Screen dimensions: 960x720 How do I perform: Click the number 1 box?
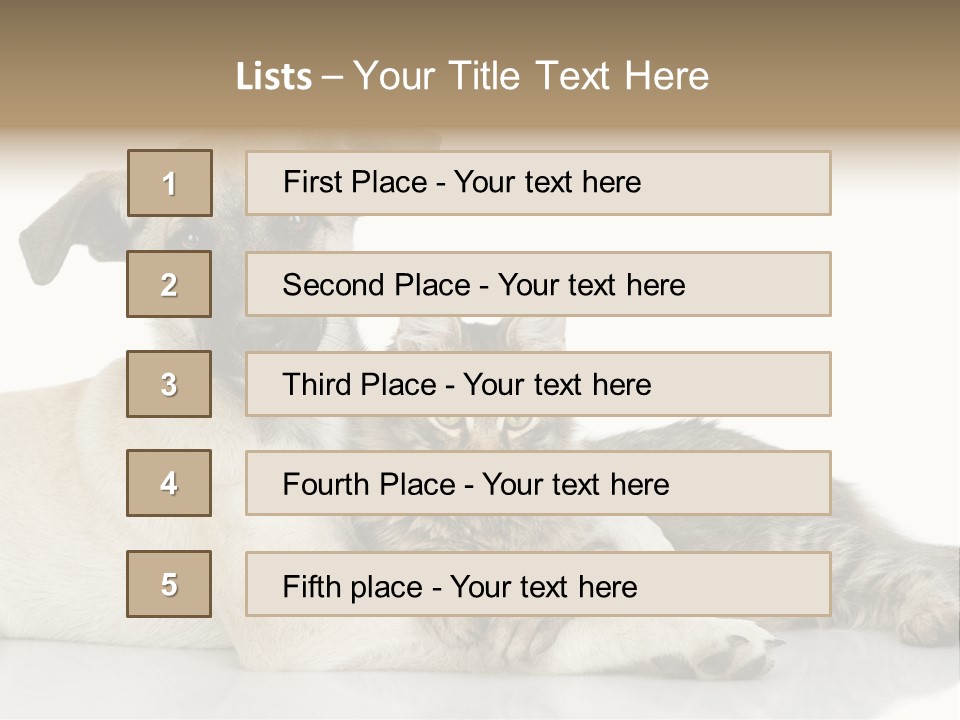170,183
